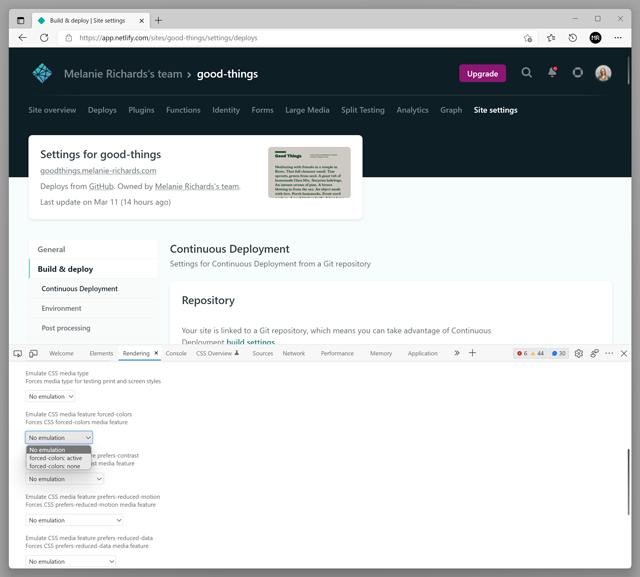The height and width of the screenshot is (577, 640).
Task: Select Post processing in sidebar
Action: (93, 328)
